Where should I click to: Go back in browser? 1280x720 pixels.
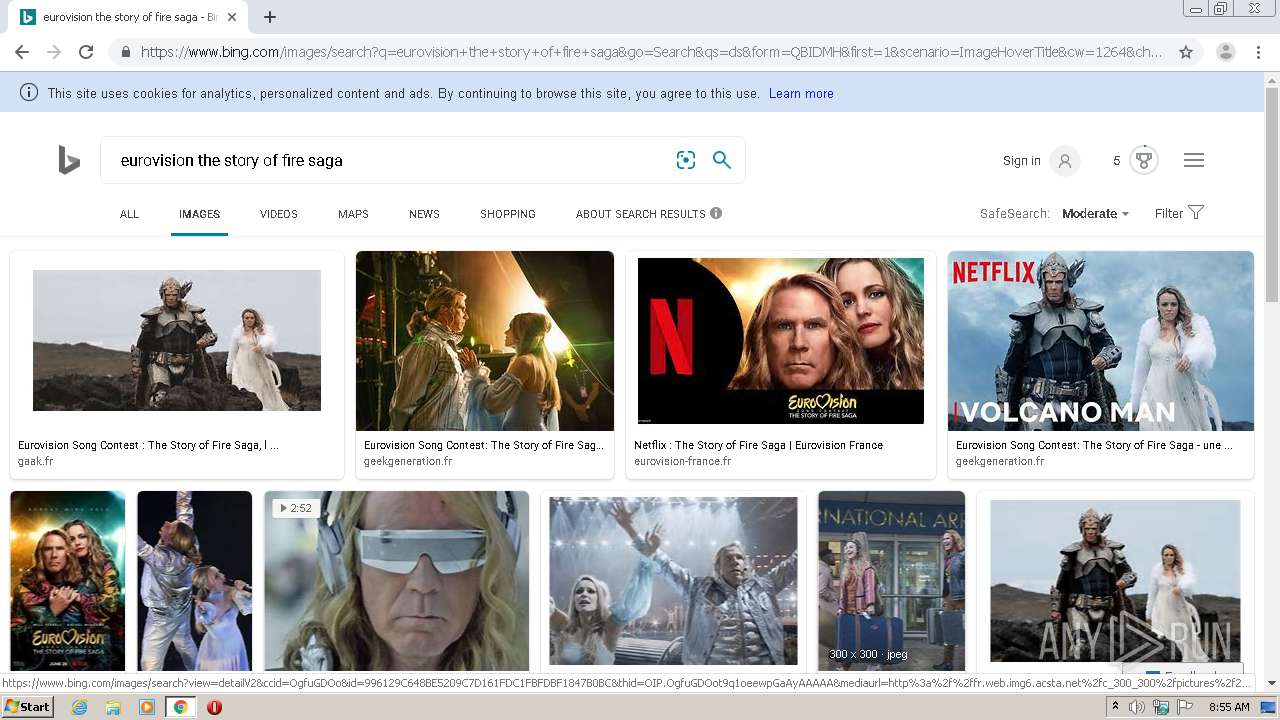pyautogui.click(x=22, y=52)
